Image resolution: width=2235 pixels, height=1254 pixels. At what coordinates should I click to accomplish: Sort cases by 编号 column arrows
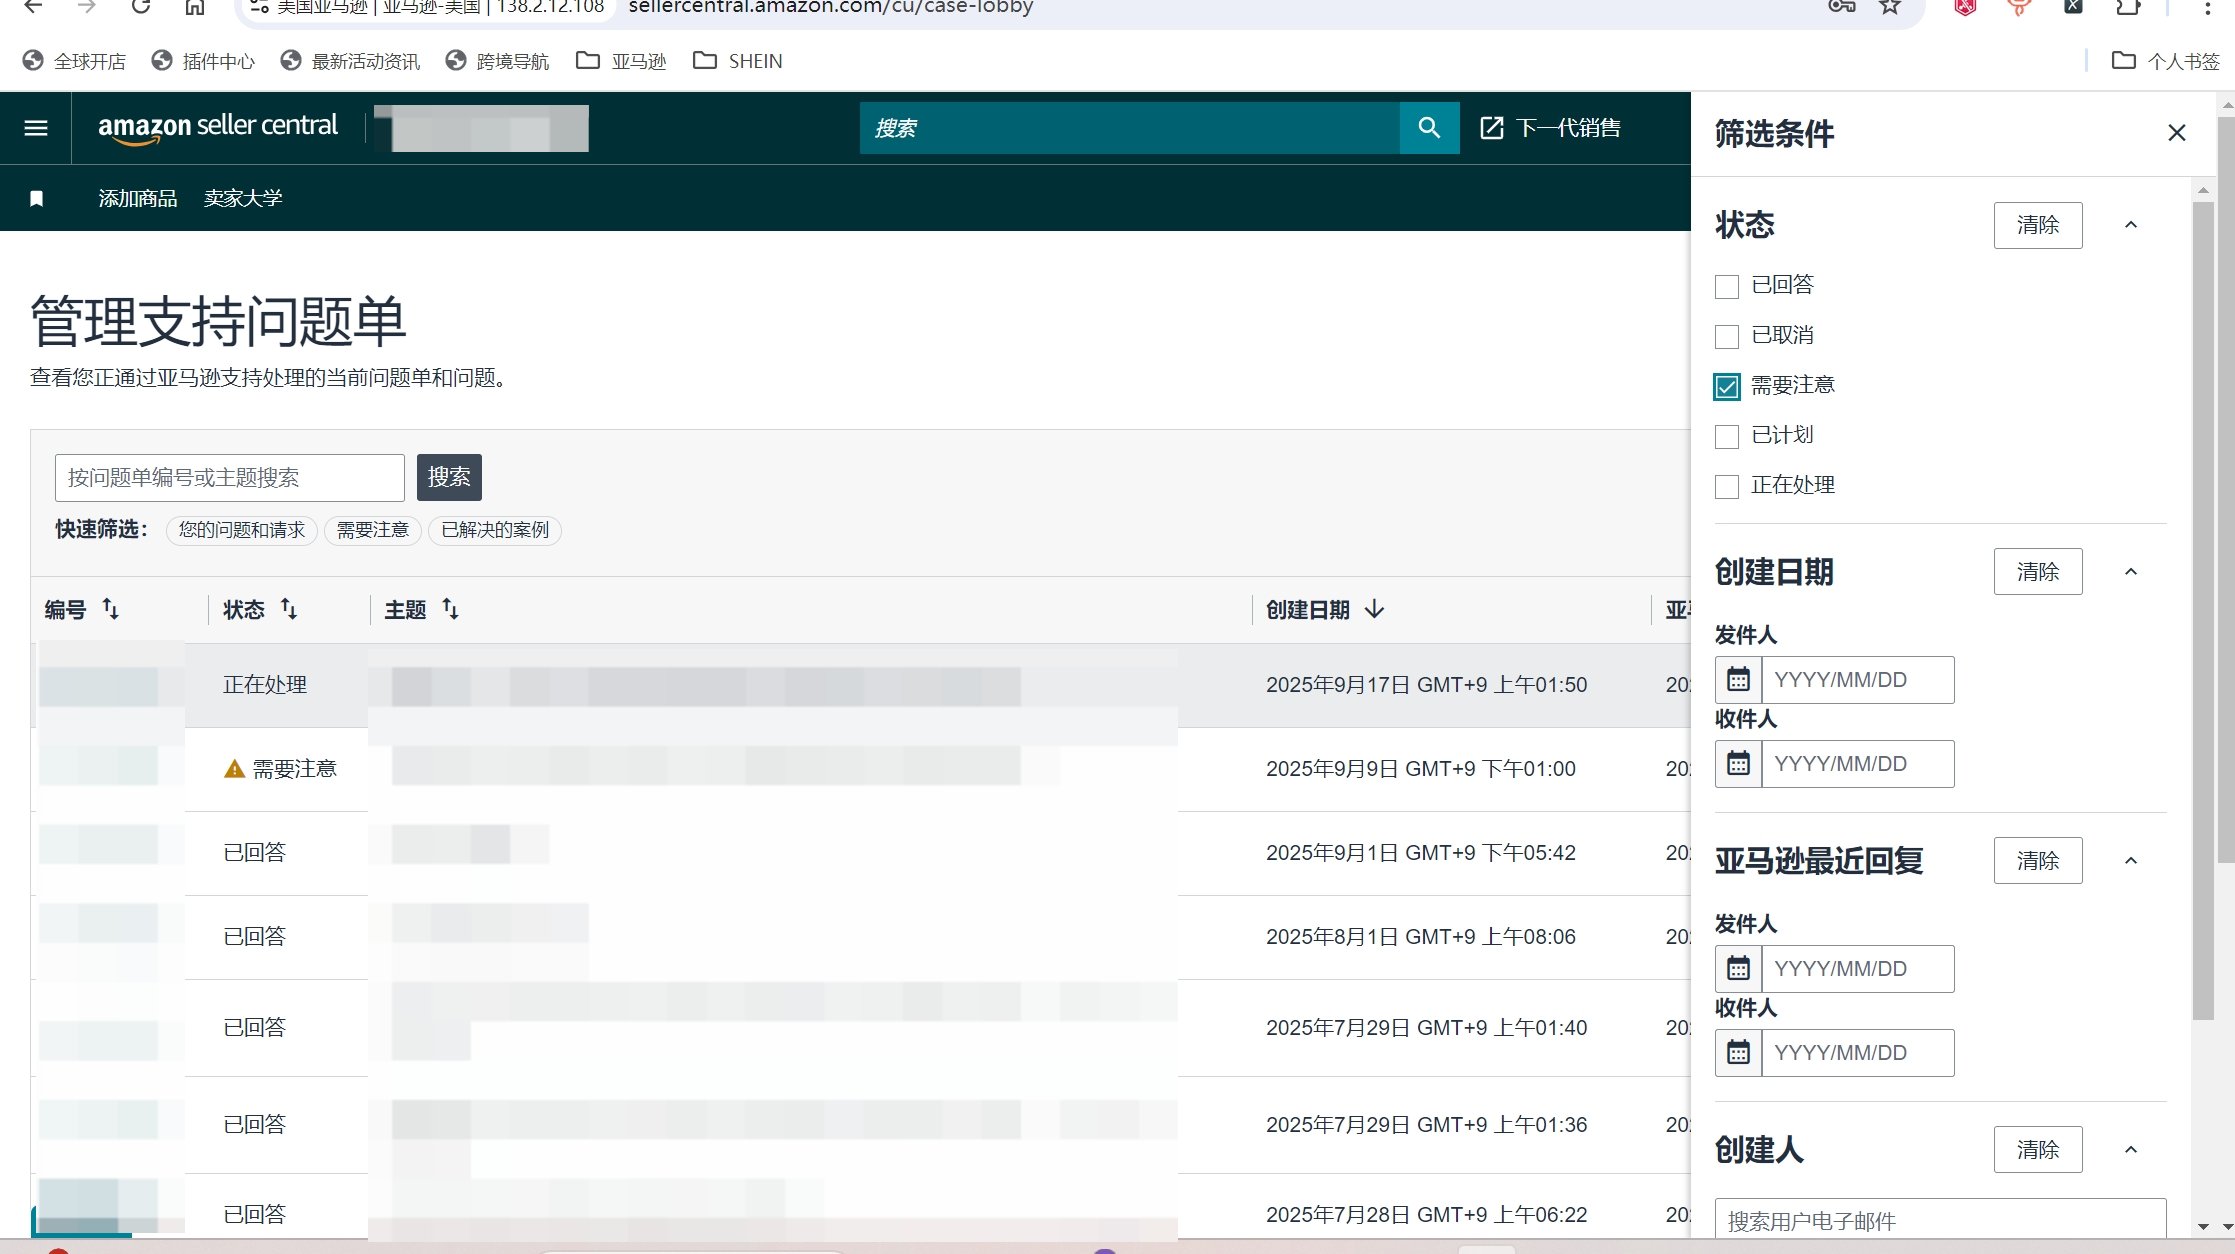click(111, 609)
